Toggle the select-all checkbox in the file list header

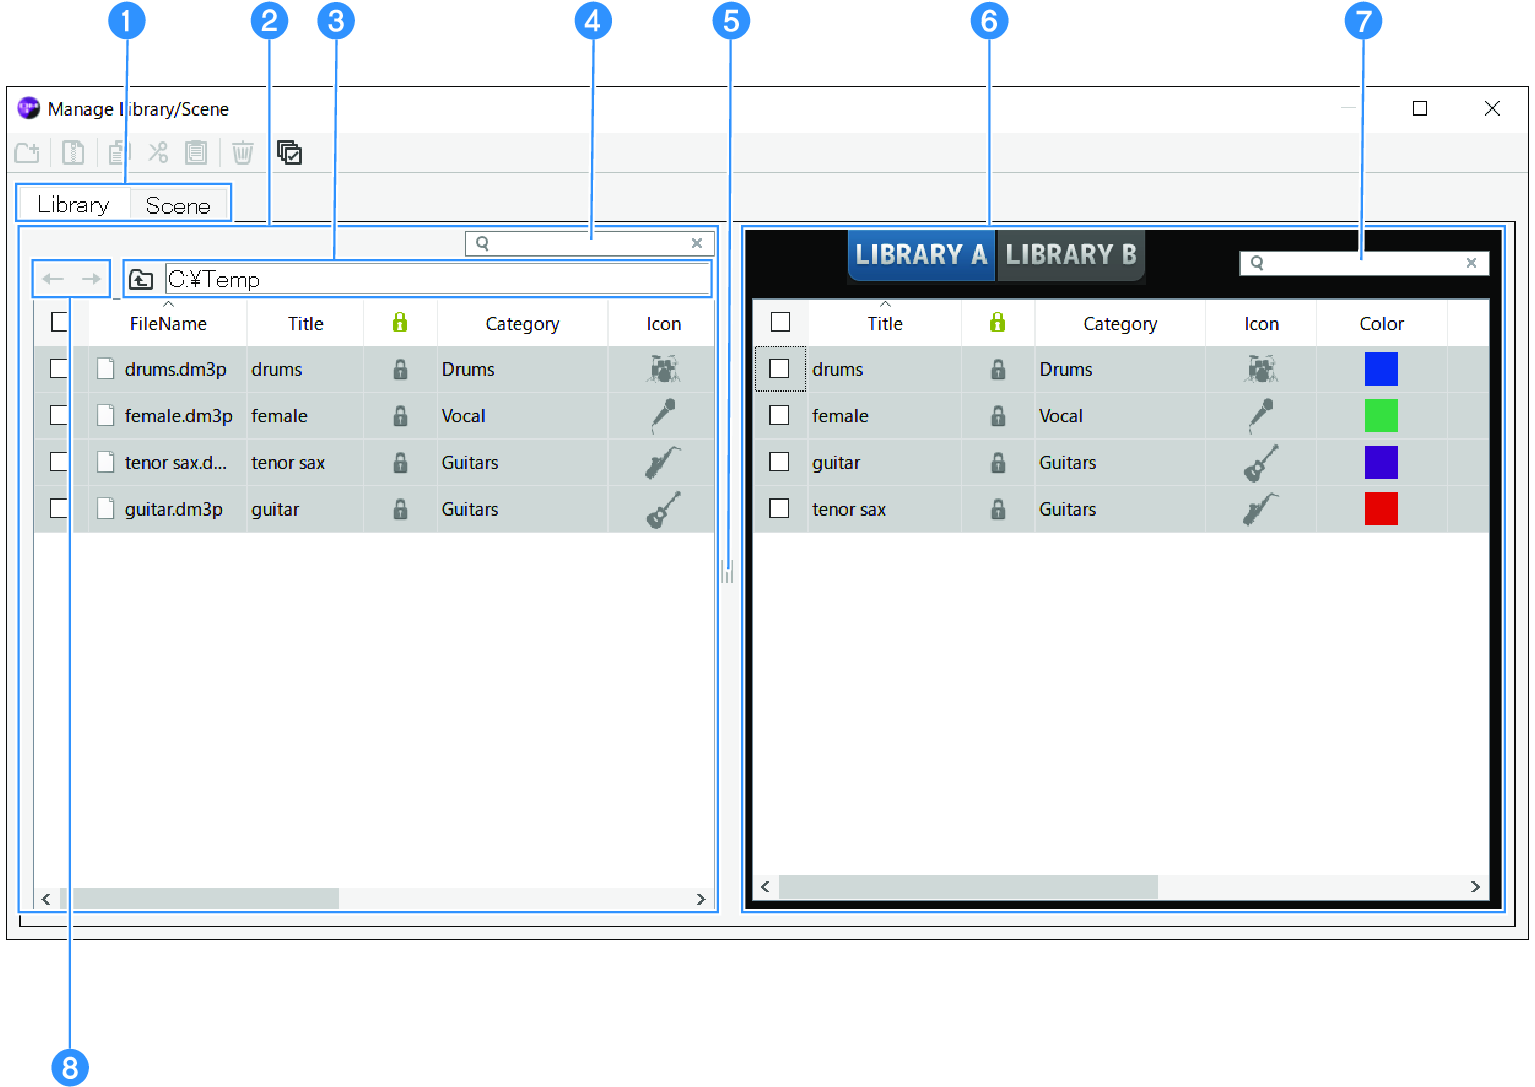click(x=58, y=321)
